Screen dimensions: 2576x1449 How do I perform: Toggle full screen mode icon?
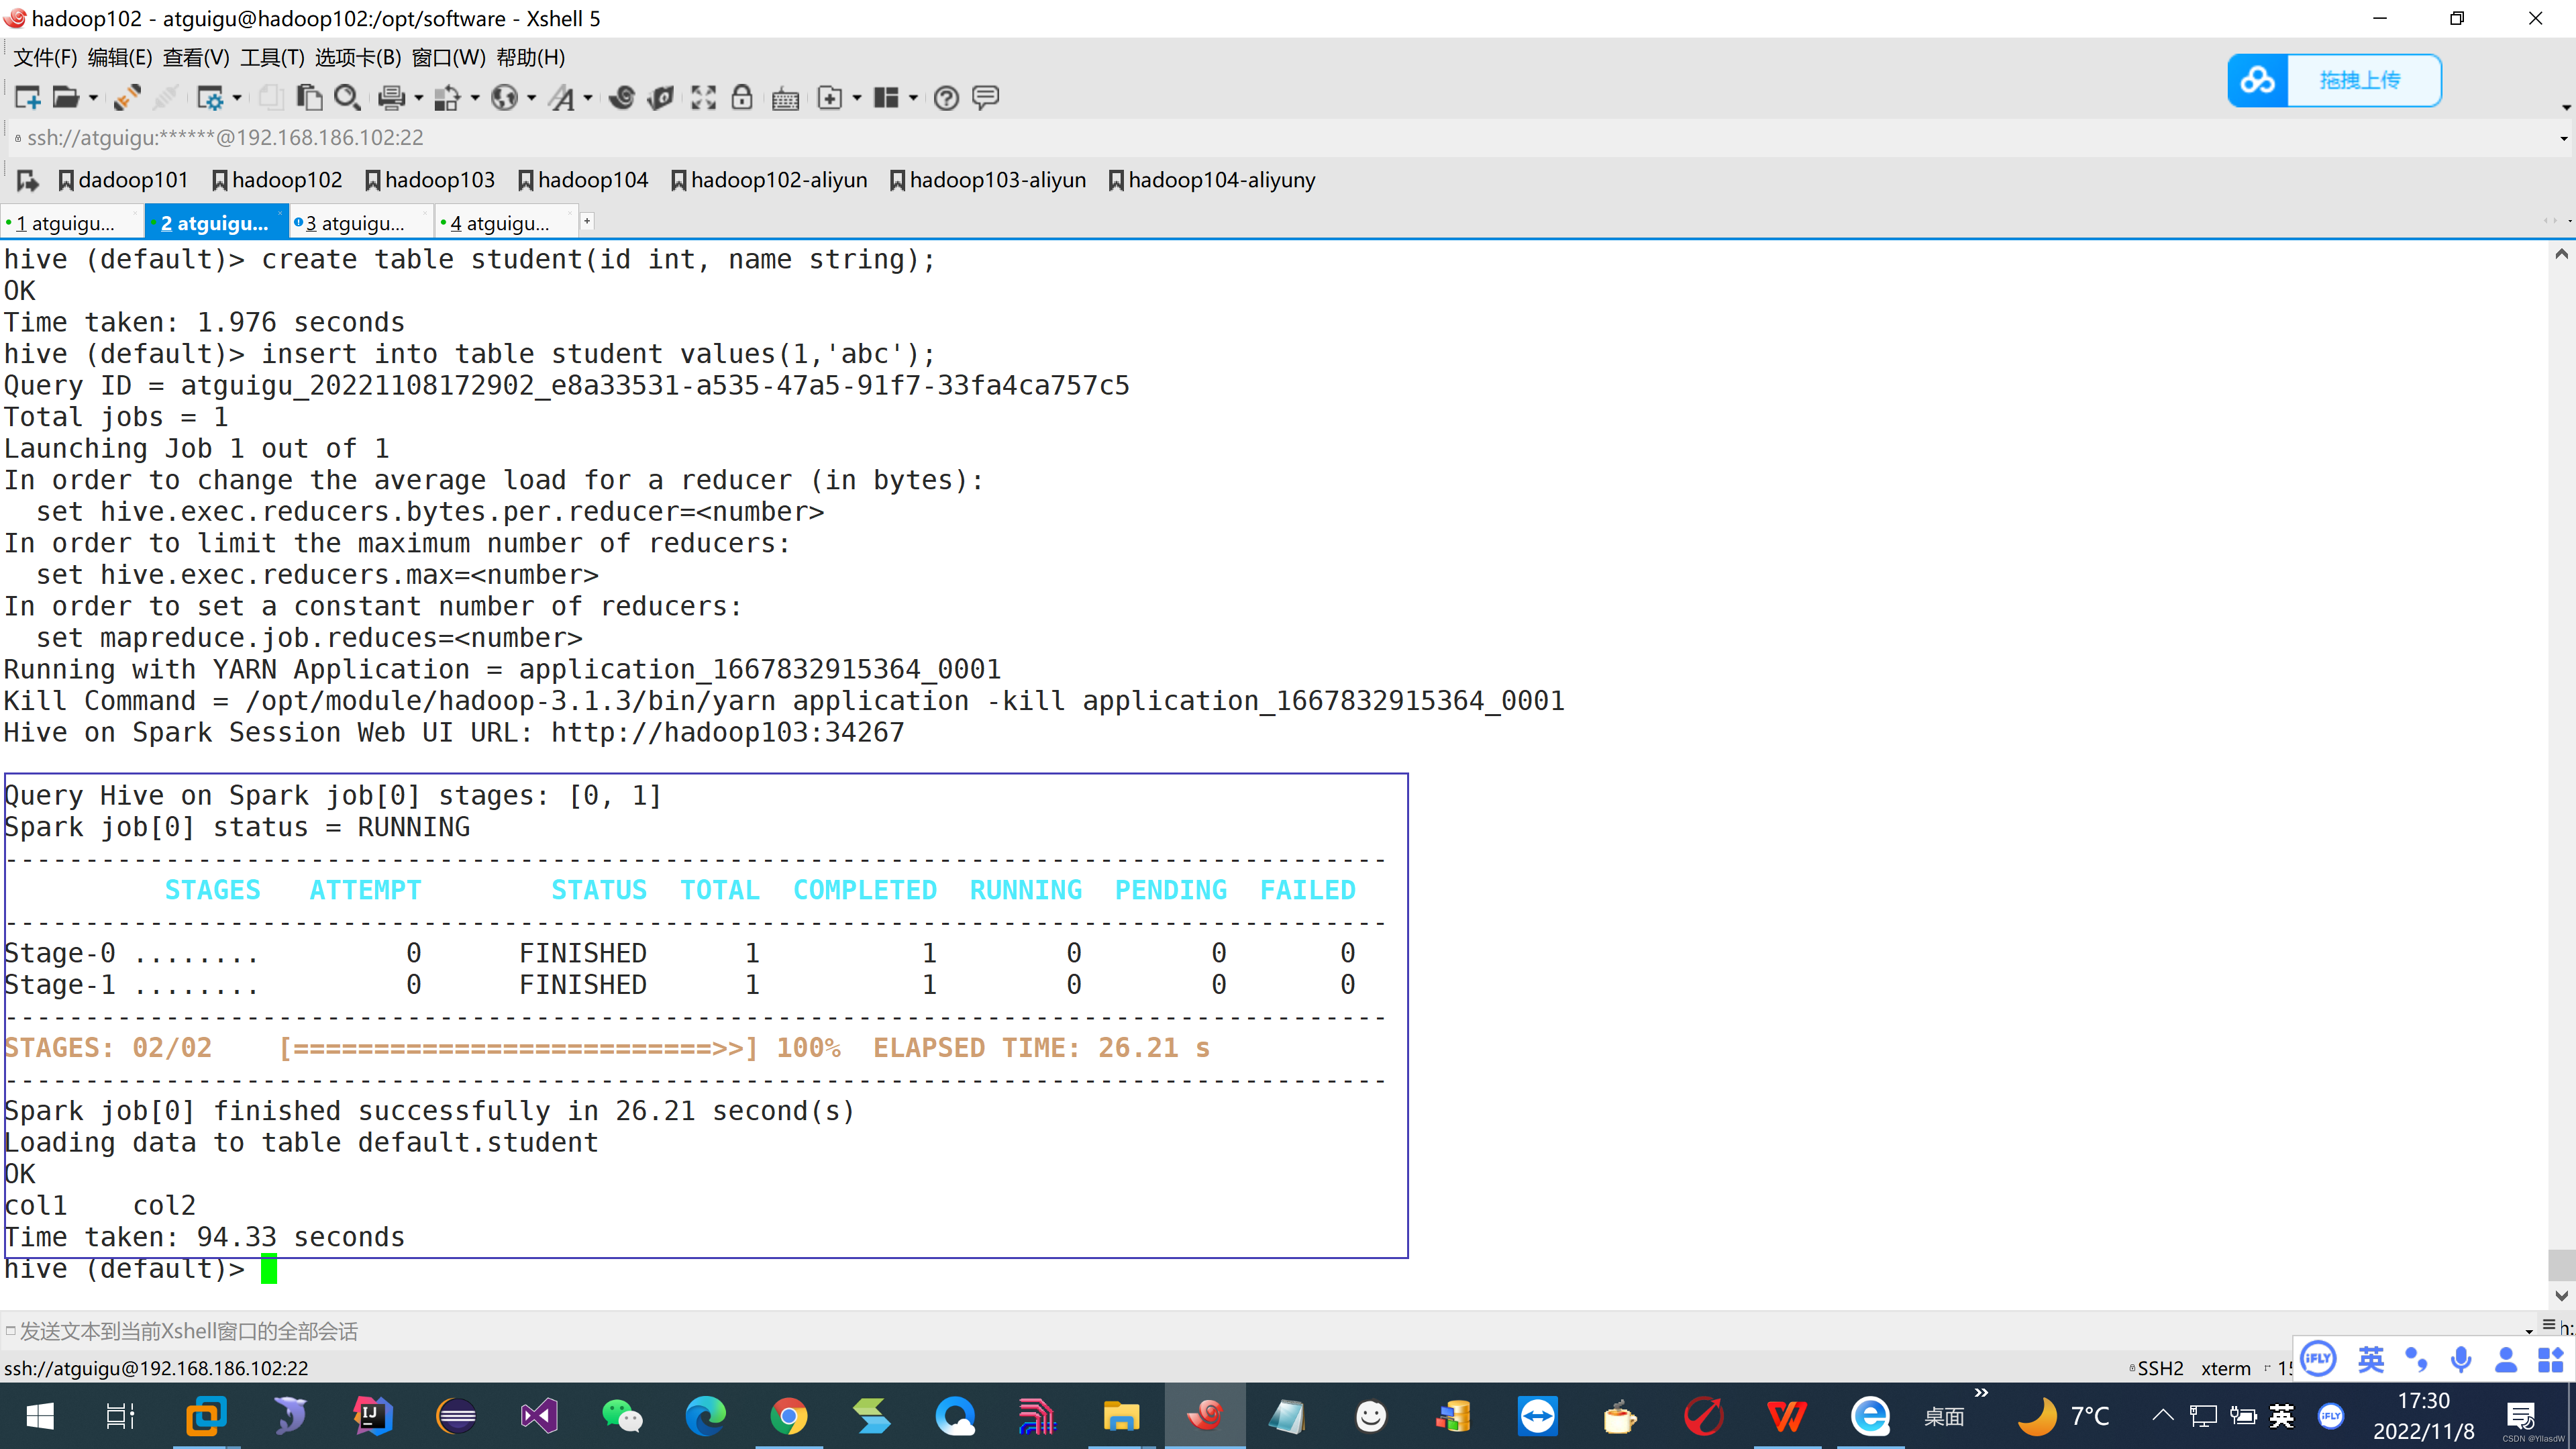click(x=703, y=97)
